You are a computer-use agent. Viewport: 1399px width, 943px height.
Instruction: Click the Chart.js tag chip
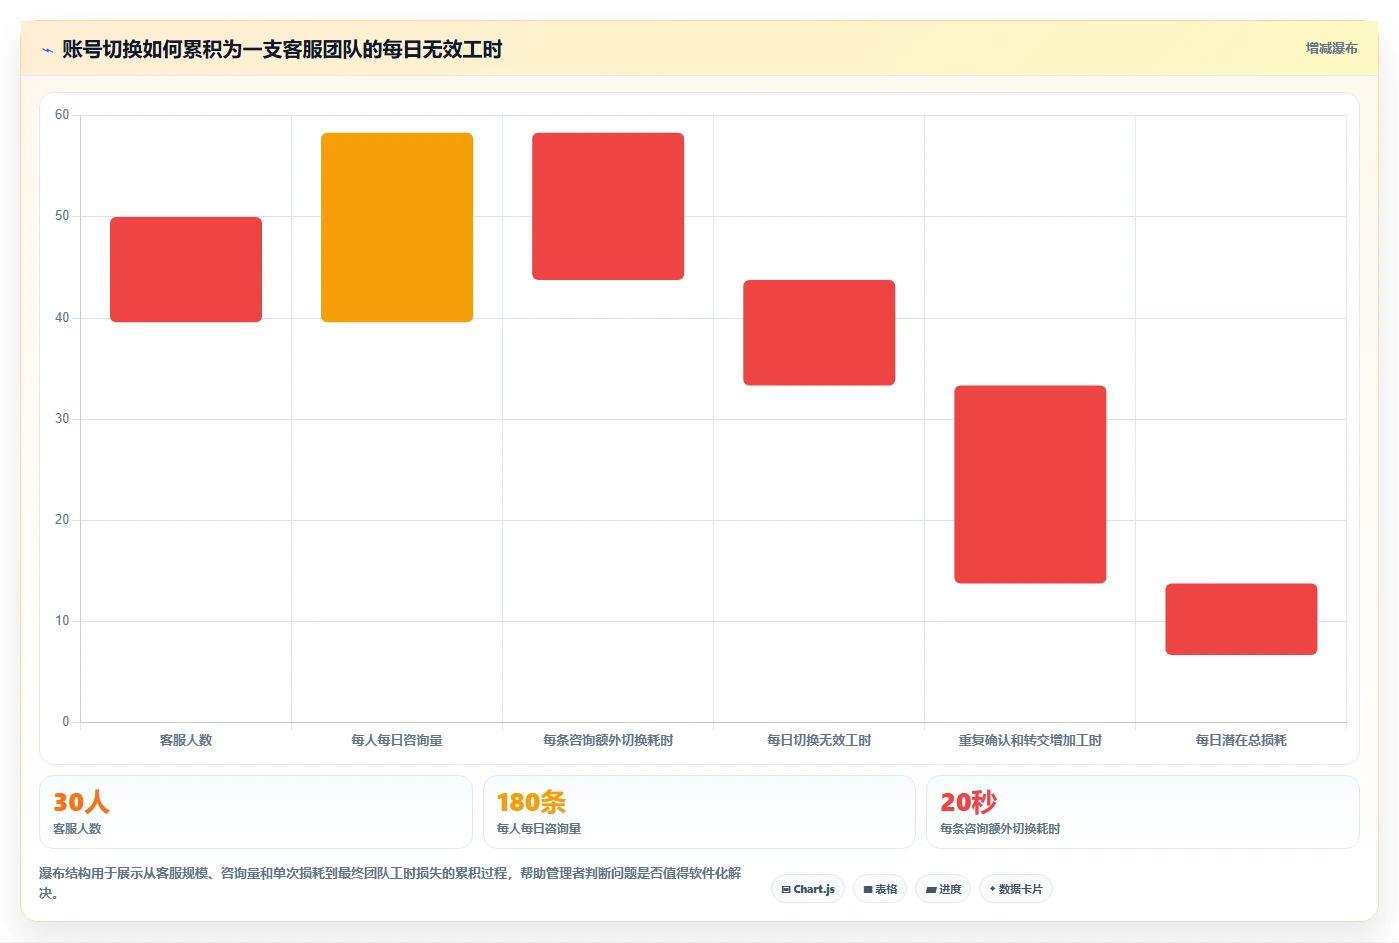click(808, 889)
